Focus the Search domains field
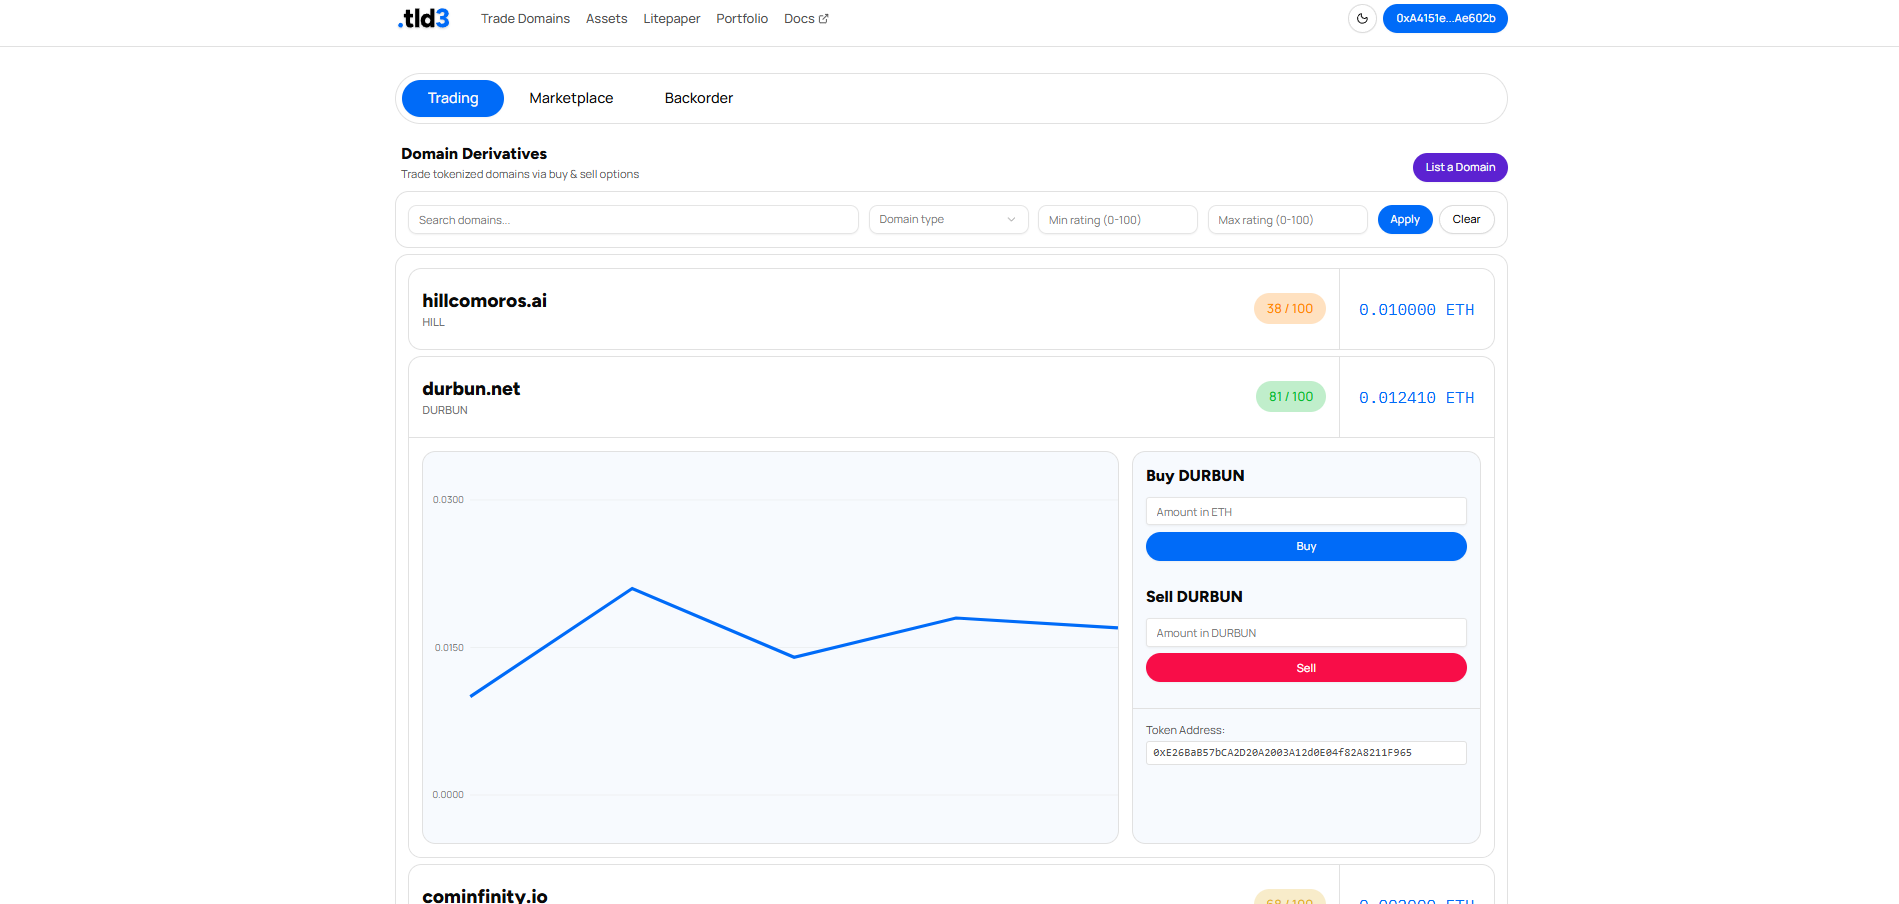Screen dimensions: 1899x904 pos(633,220)
